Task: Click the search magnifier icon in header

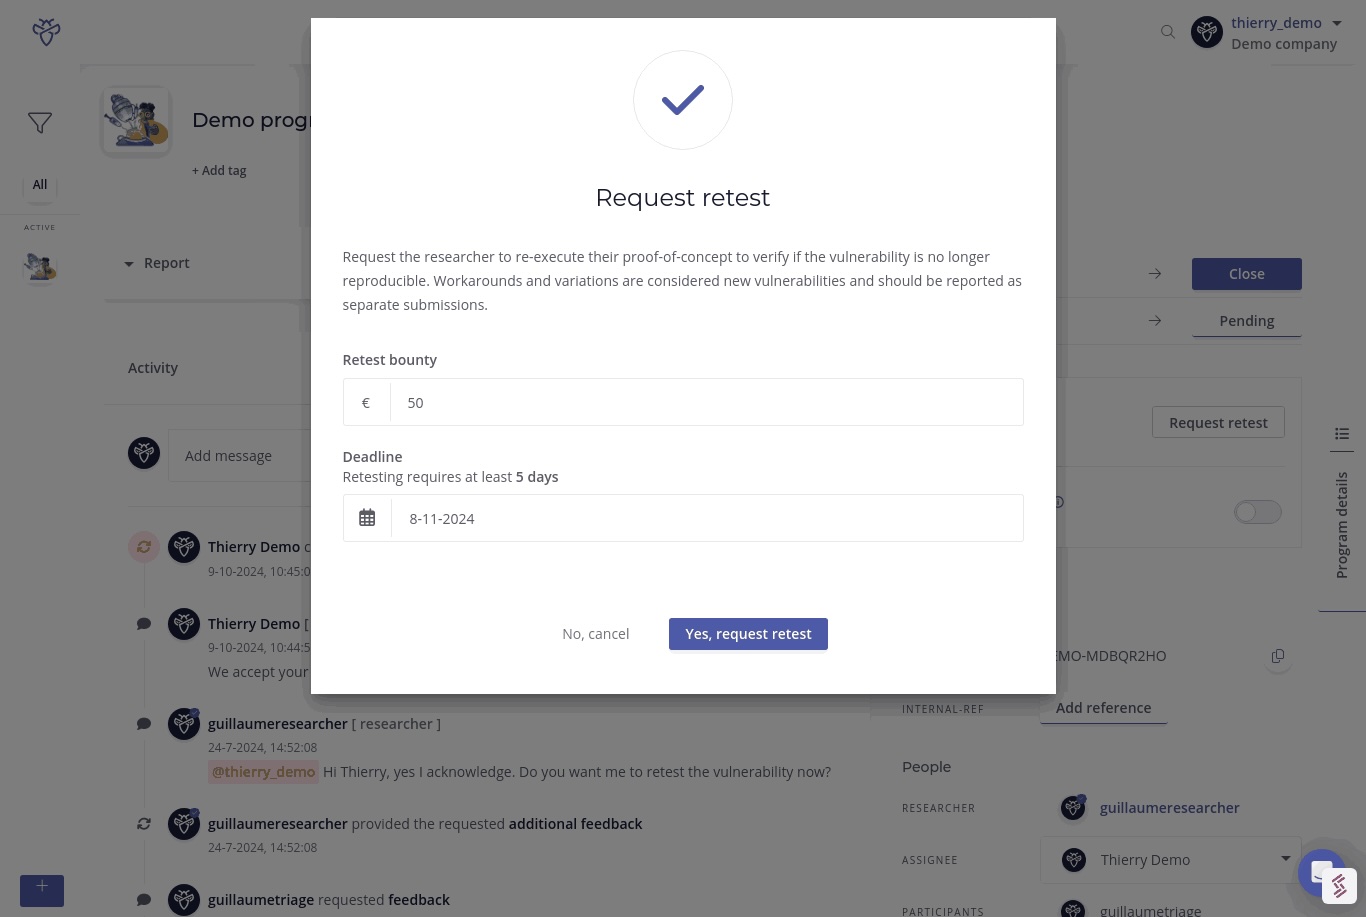Action: [x=1167, y=32]
